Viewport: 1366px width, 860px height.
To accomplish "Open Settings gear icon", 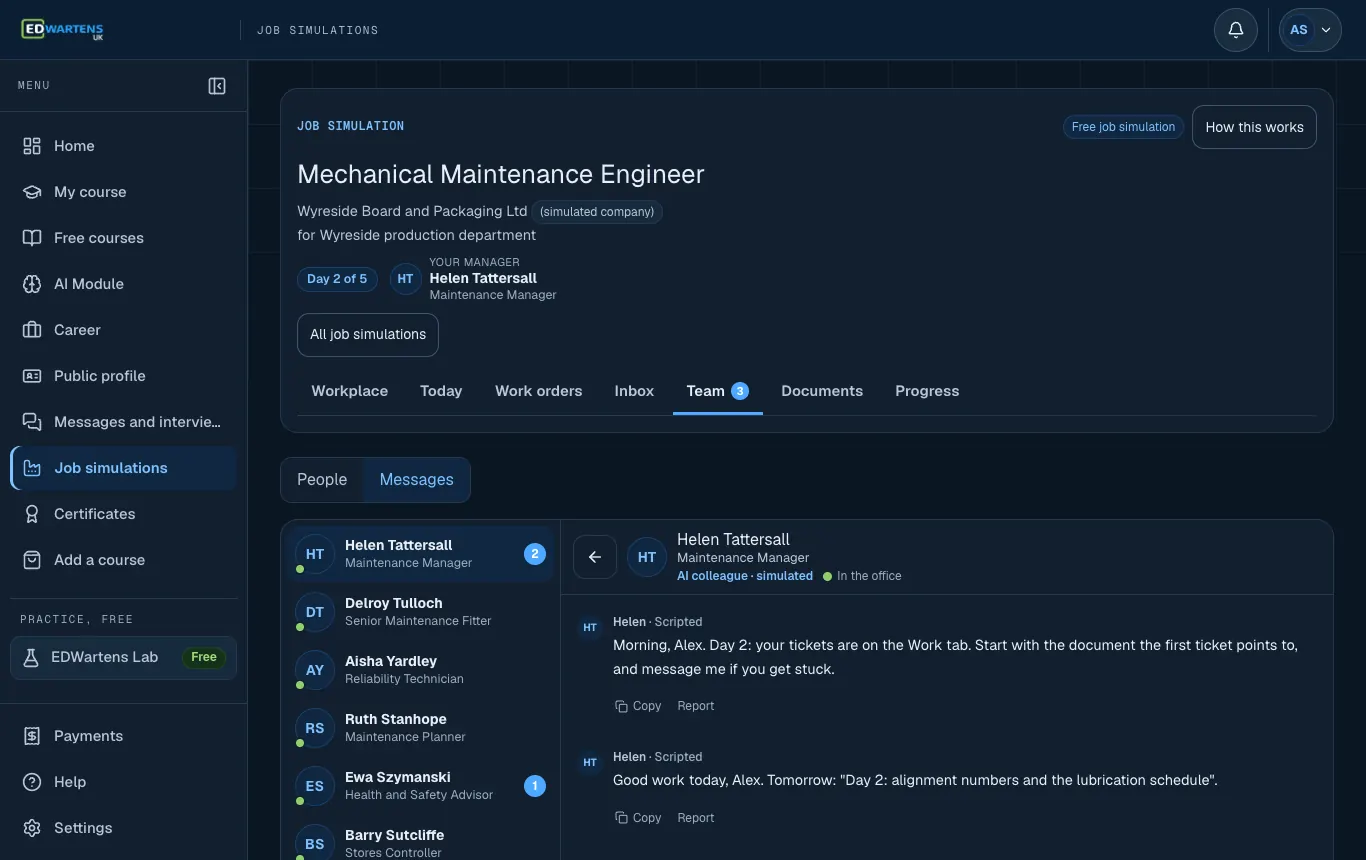I will click(x=32, y=828).
